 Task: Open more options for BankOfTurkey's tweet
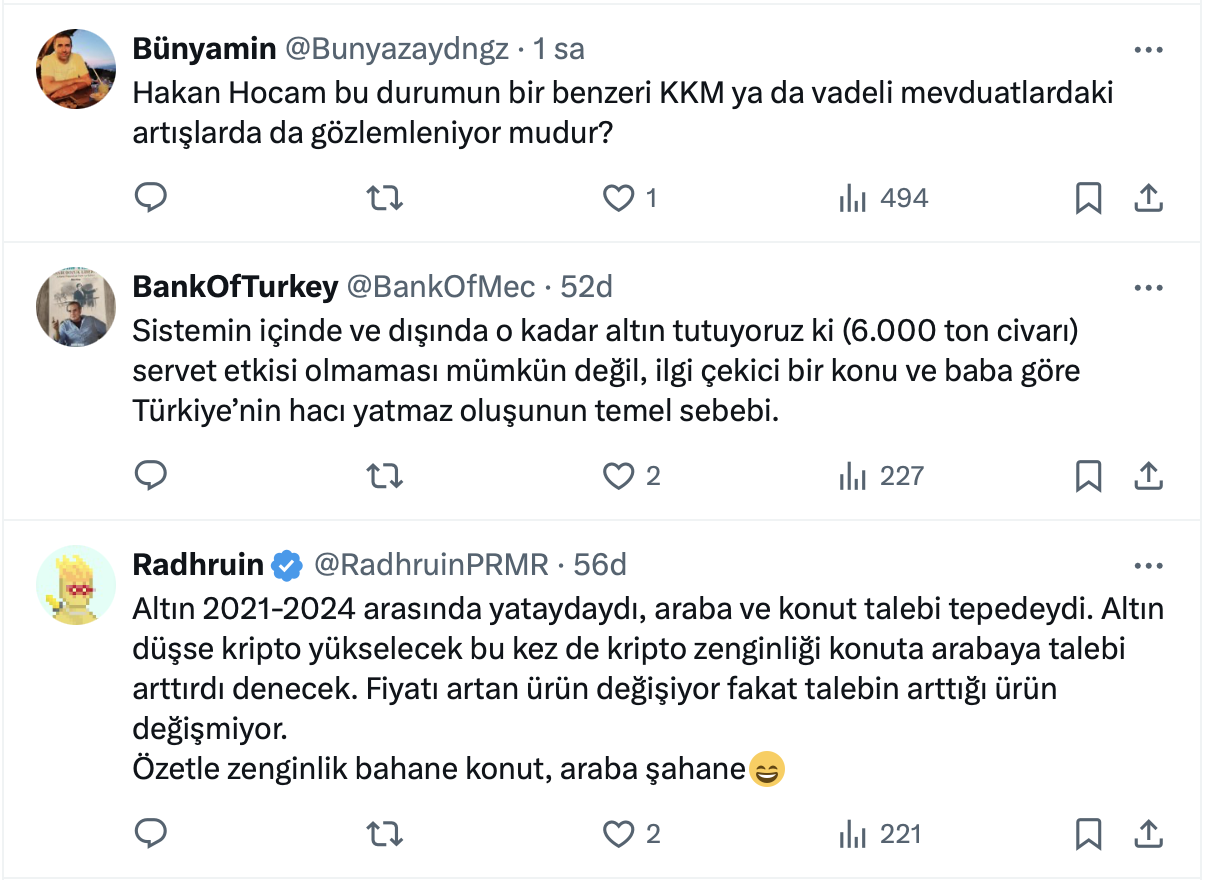click(1147, 288)
